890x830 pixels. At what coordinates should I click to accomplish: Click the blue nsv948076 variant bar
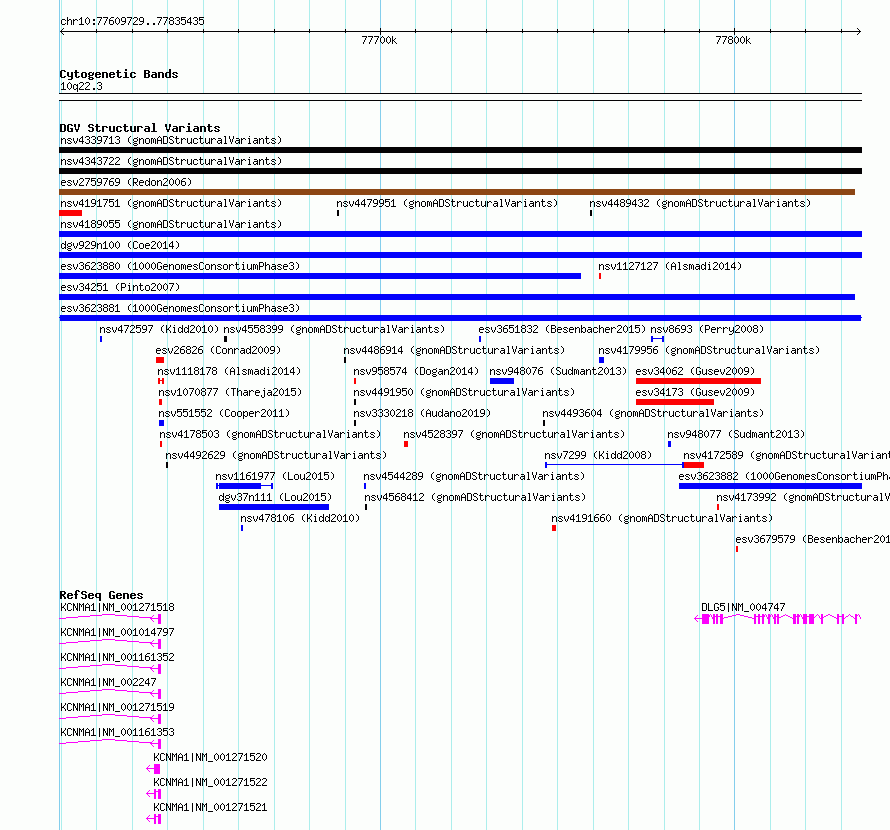point(502,381)
